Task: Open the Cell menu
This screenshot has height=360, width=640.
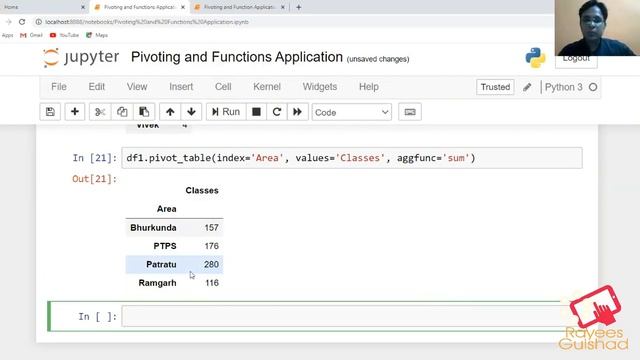Action: 223,87
